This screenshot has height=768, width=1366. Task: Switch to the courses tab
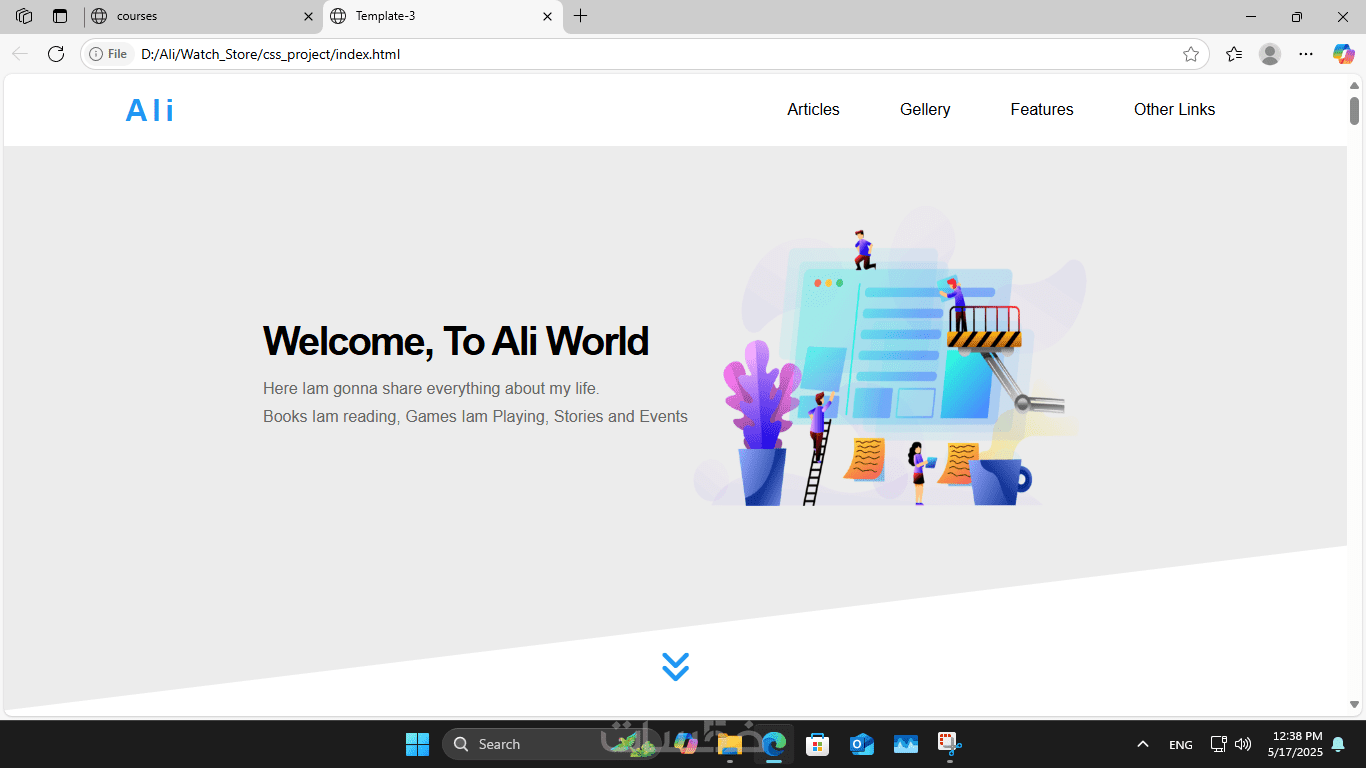[203, 16]
